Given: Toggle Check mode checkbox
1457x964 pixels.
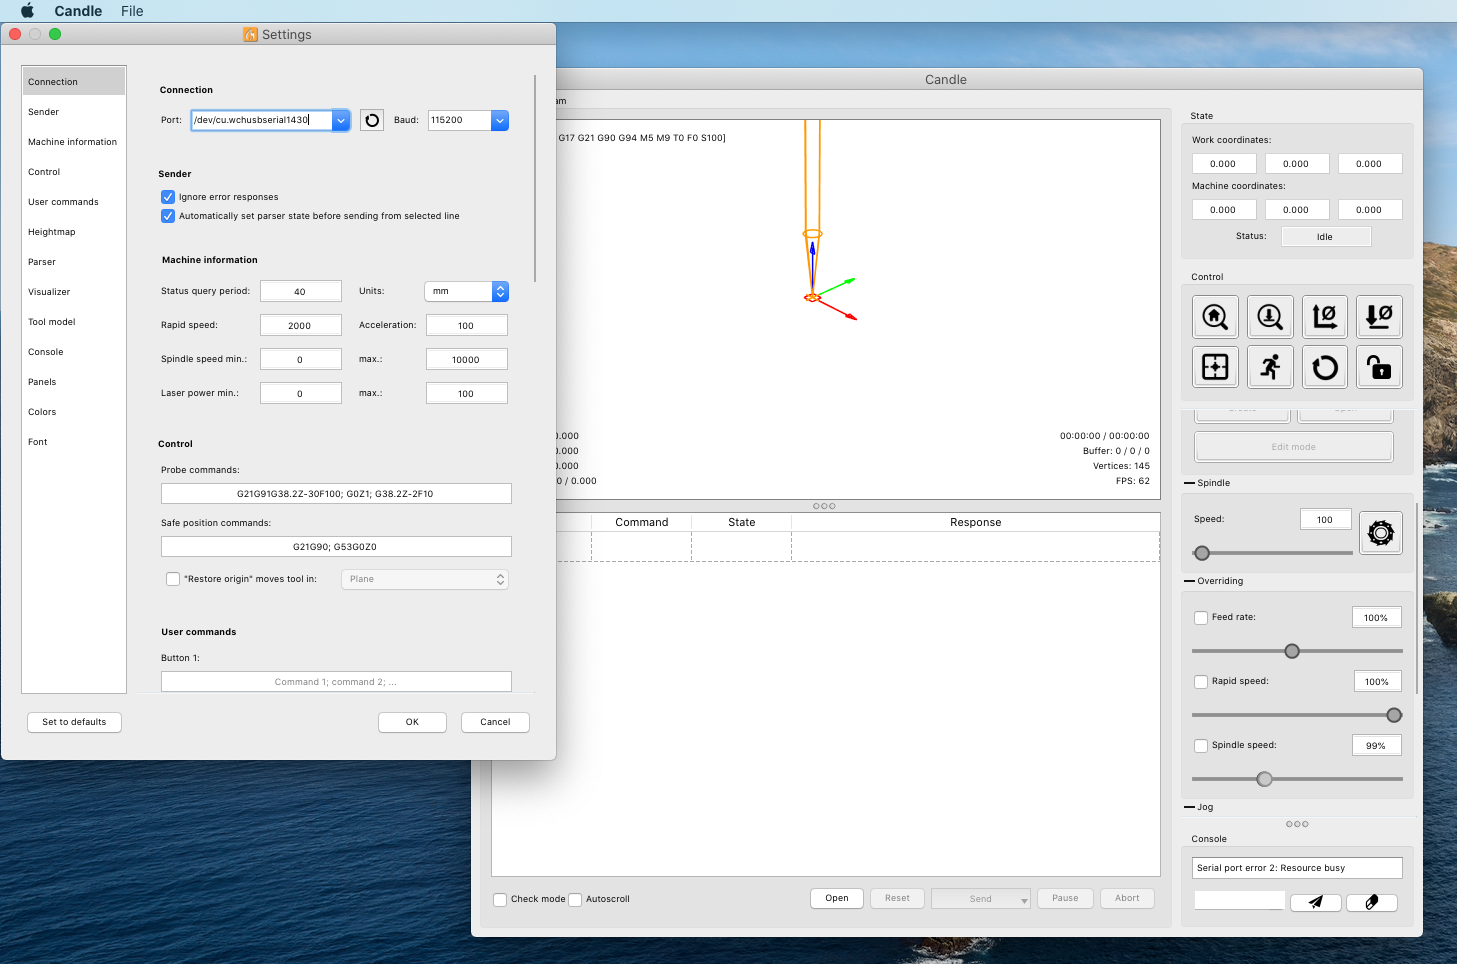Looking at the screenshot, I should (x=500, y=900).
